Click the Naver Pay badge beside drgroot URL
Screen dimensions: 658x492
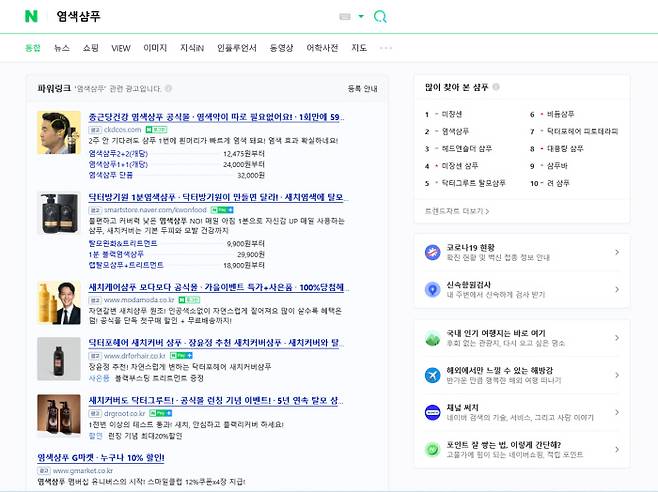click(x=161, y=413)
